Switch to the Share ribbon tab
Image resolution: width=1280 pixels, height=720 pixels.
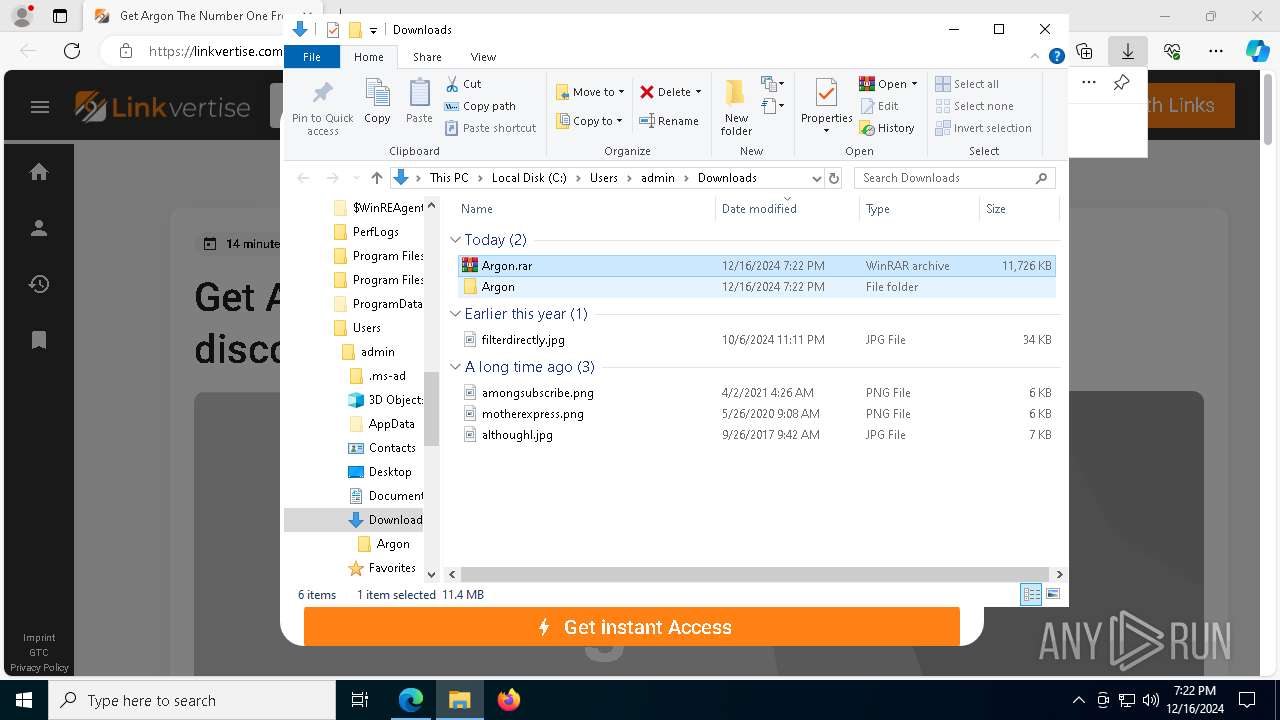point(427,57)
